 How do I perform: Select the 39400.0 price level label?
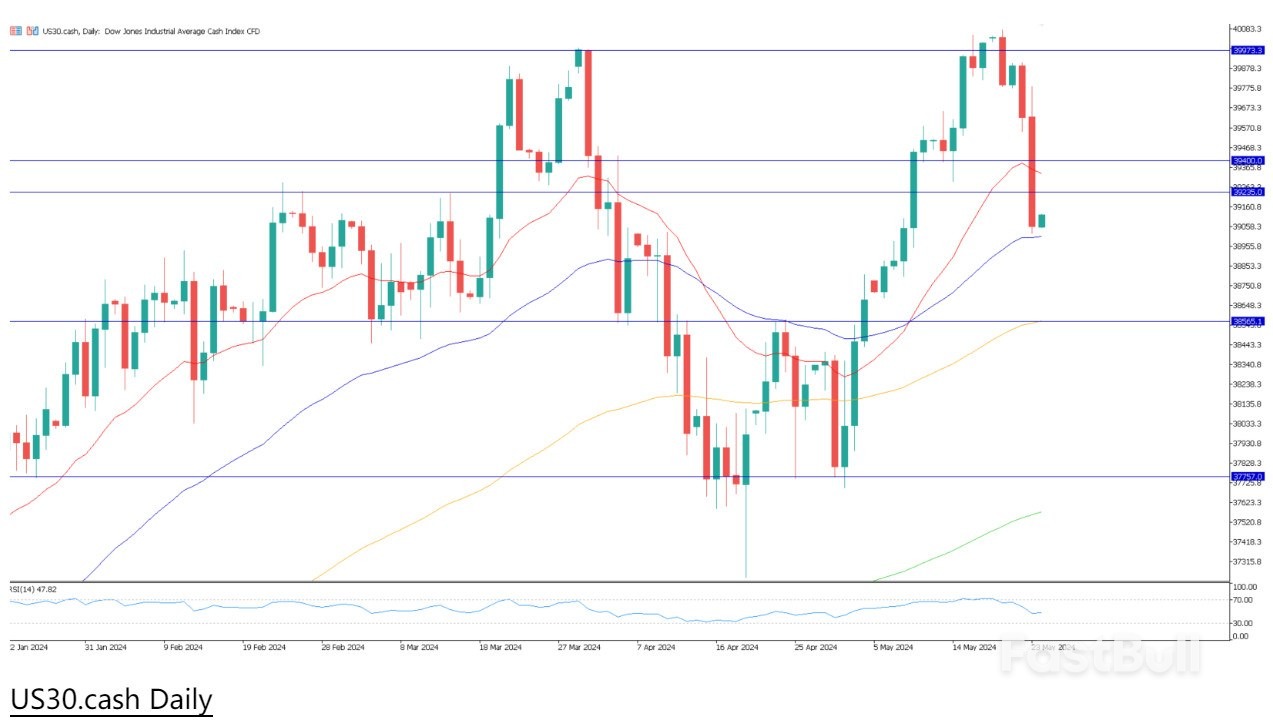tap(1248, 160)
